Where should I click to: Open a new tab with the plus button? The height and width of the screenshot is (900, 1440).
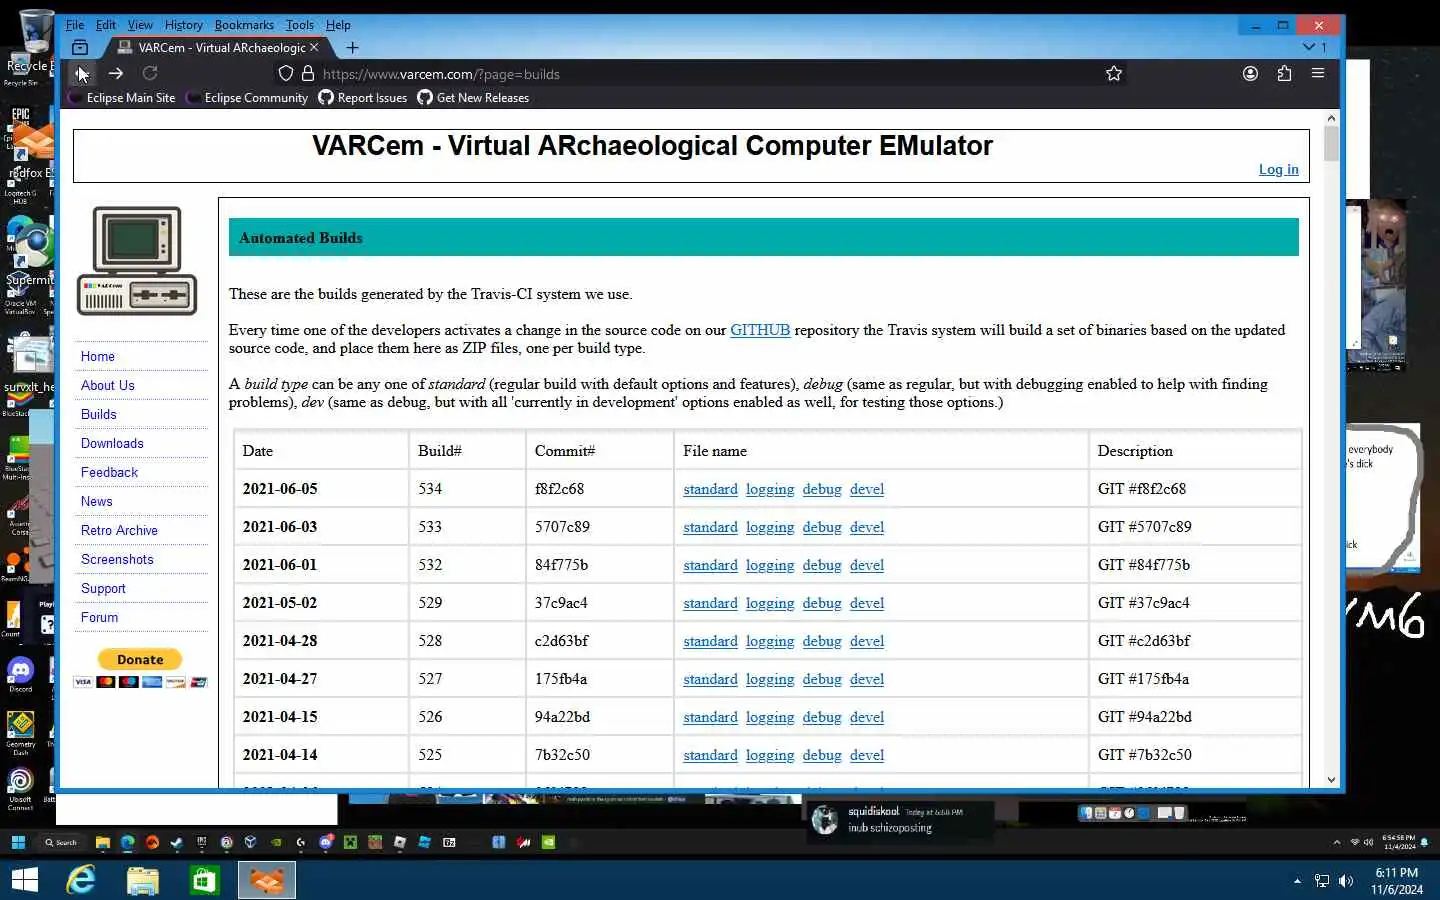(x=352, y=47)
